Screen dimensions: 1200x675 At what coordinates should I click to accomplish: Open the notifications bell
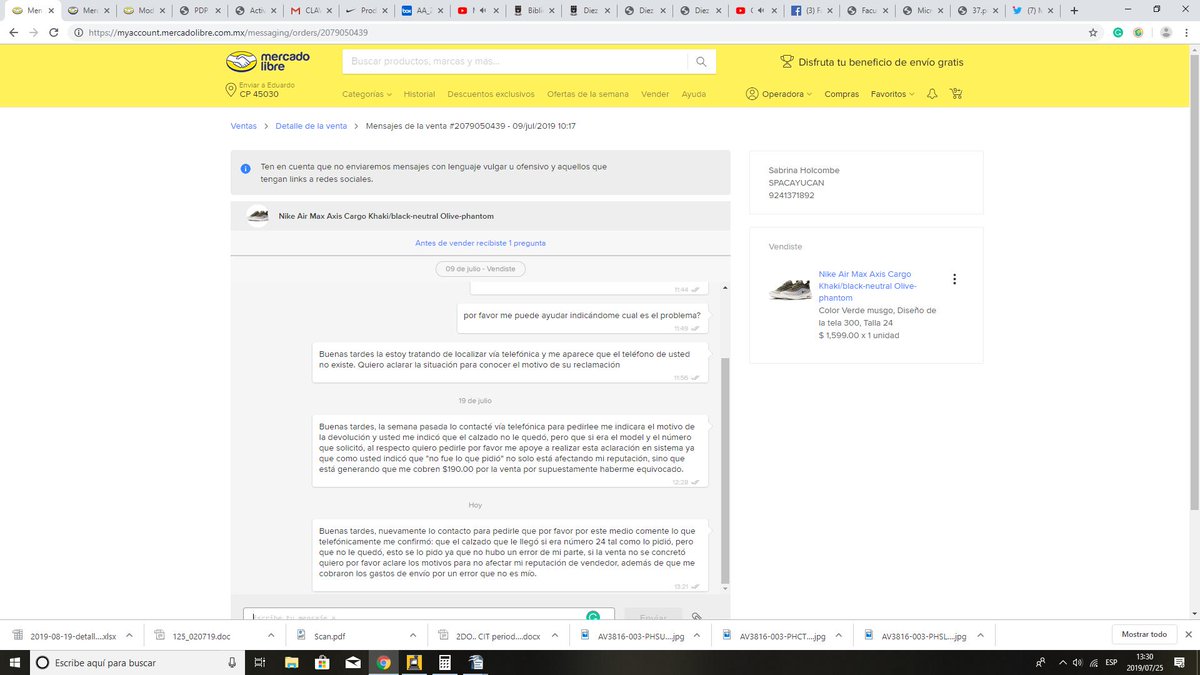[x=932, y=94]
